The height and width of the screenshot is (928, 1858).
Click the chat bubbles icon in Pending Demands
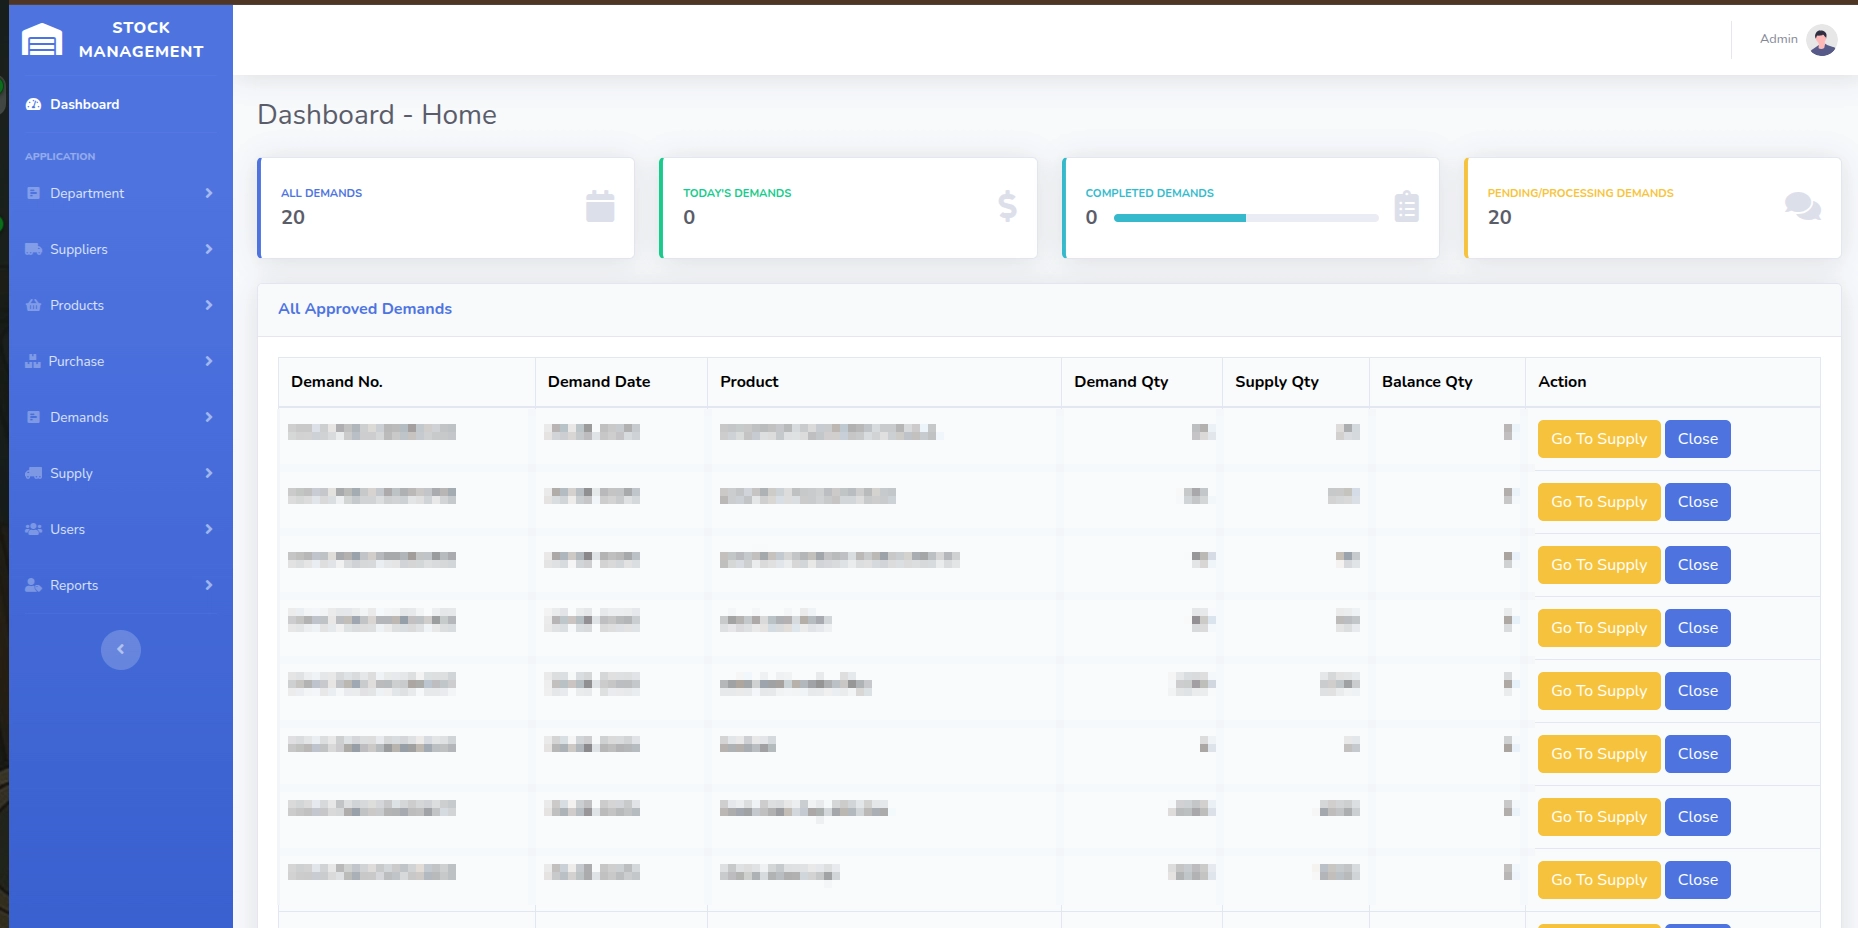(x=1802, y=207)
